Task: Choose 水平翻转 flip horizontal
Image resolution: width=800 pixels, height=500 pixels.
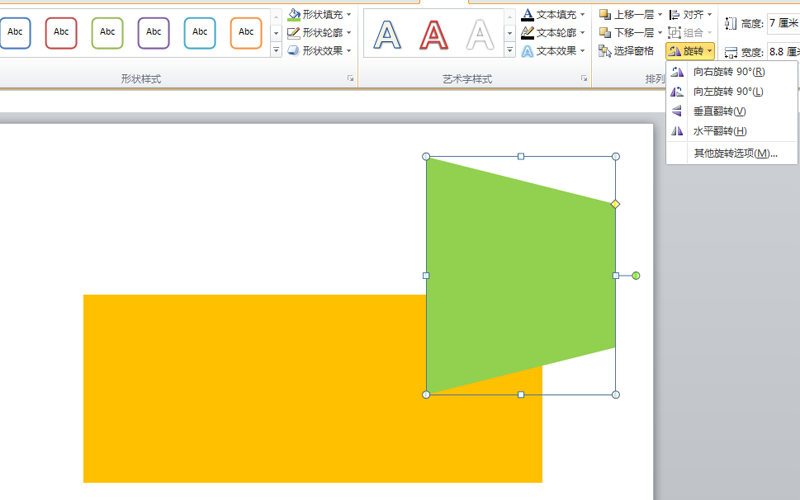Action: (x=732, y=131)
